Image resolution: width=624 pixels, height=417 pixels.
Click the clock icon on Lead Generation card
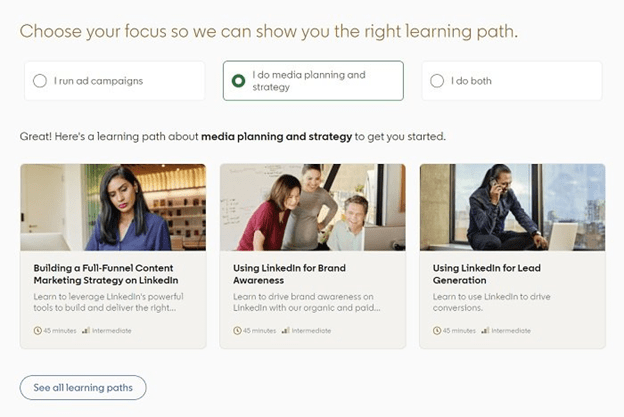436,330
